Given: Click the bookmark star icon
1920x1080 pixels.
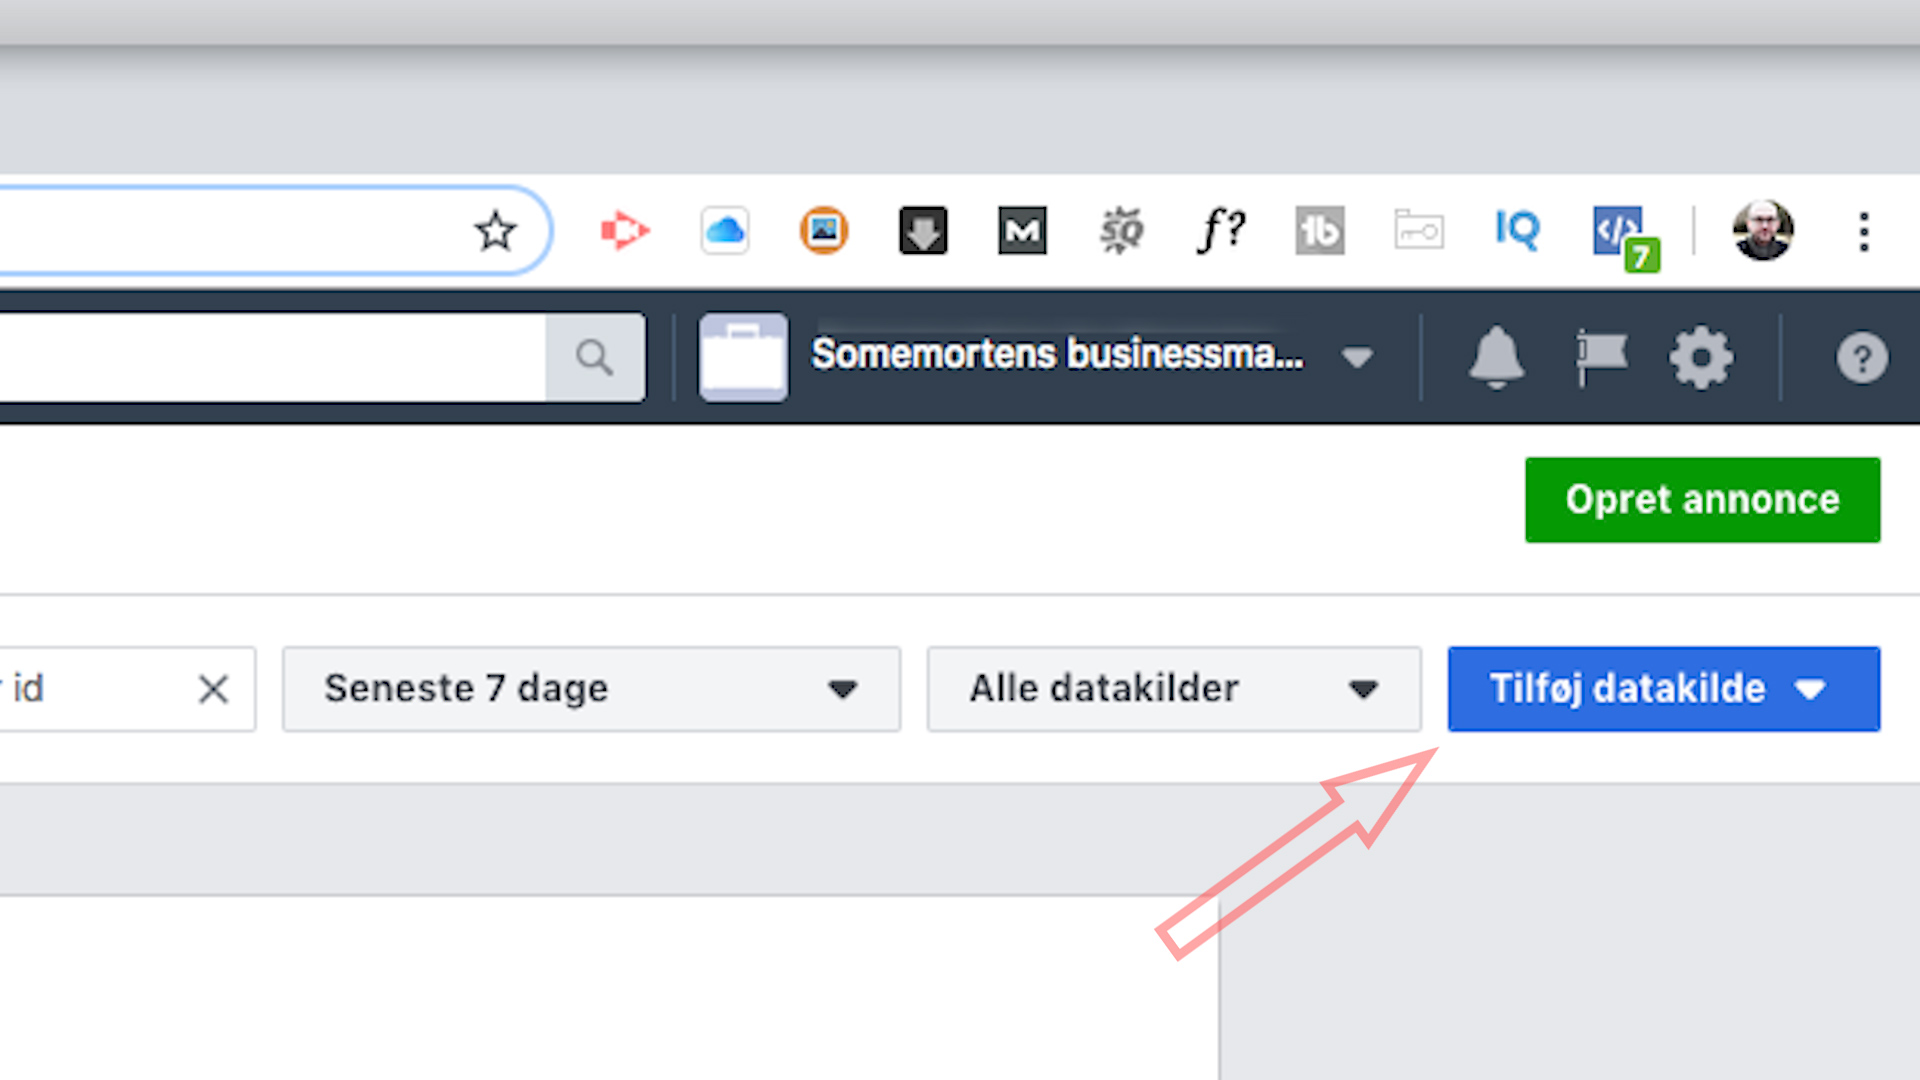Looking at the screenshot, I should pos(495,232).
